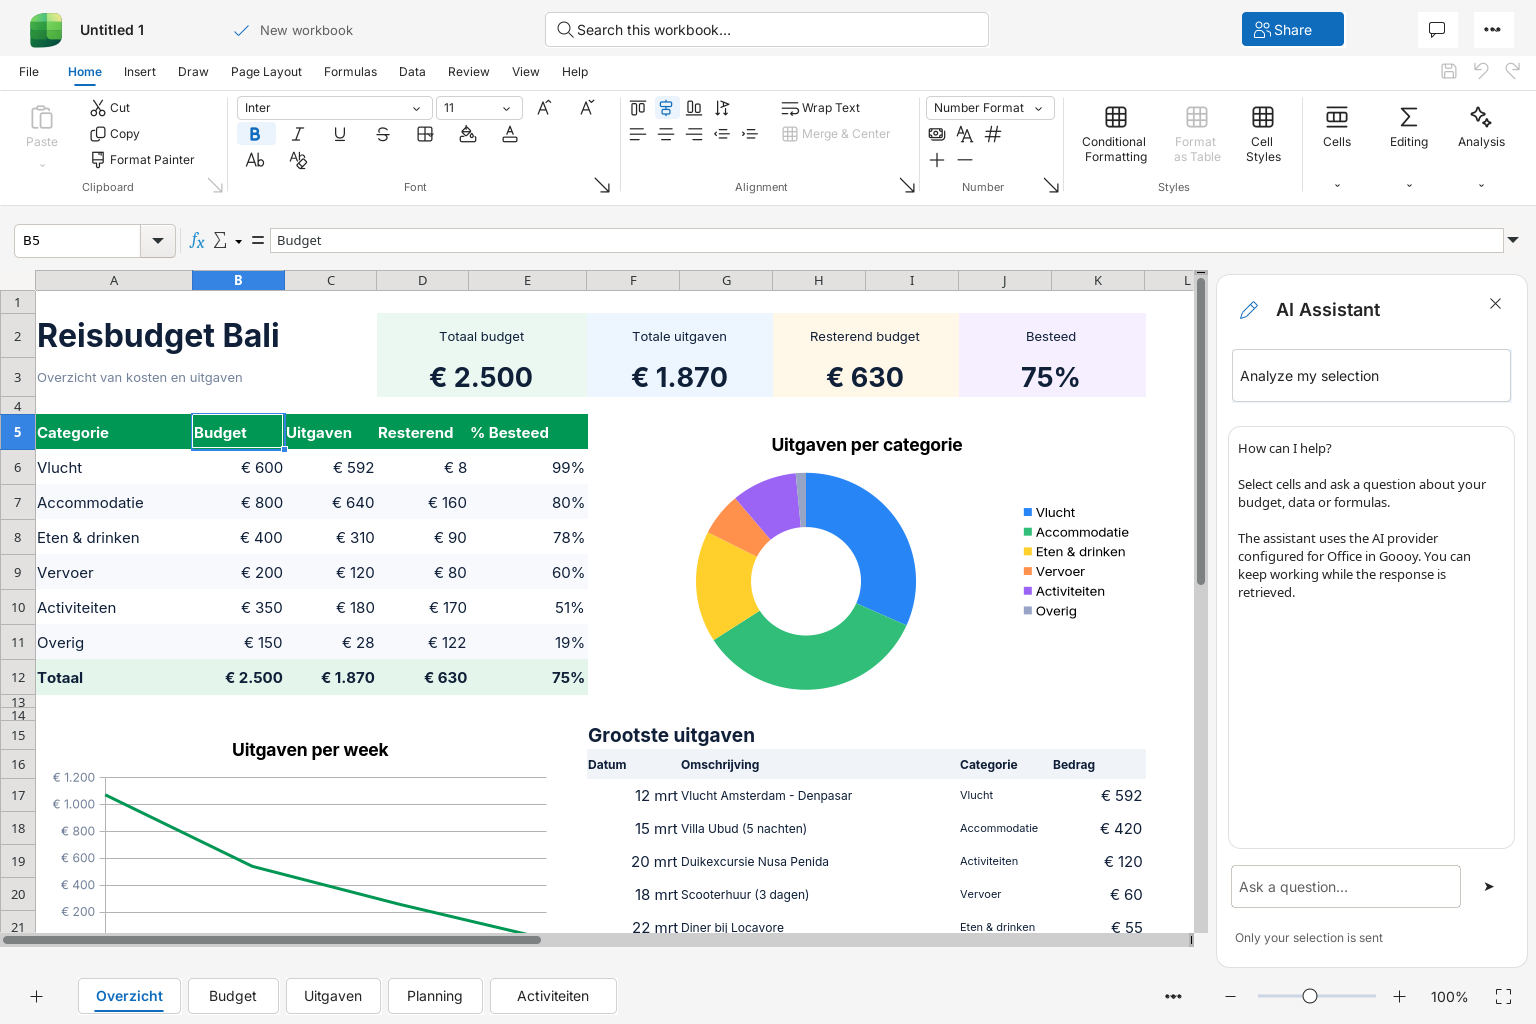
Task: Toggle Wrap Text
Action: 820,108
